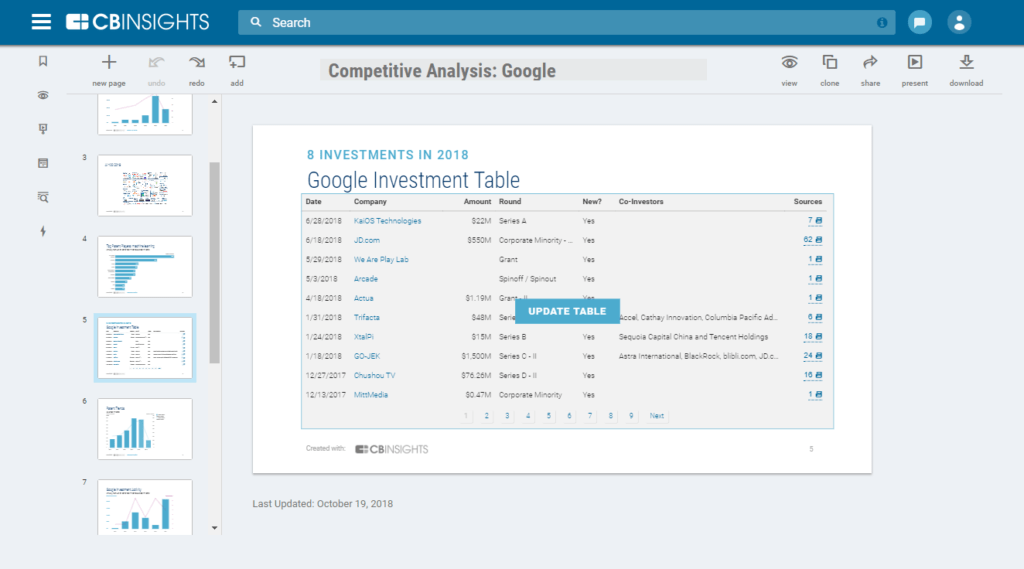The width and height of the screenshot is (1024, 569).
Task: Click the lightning bolt sidebar icon
Action: click(43, 231)
